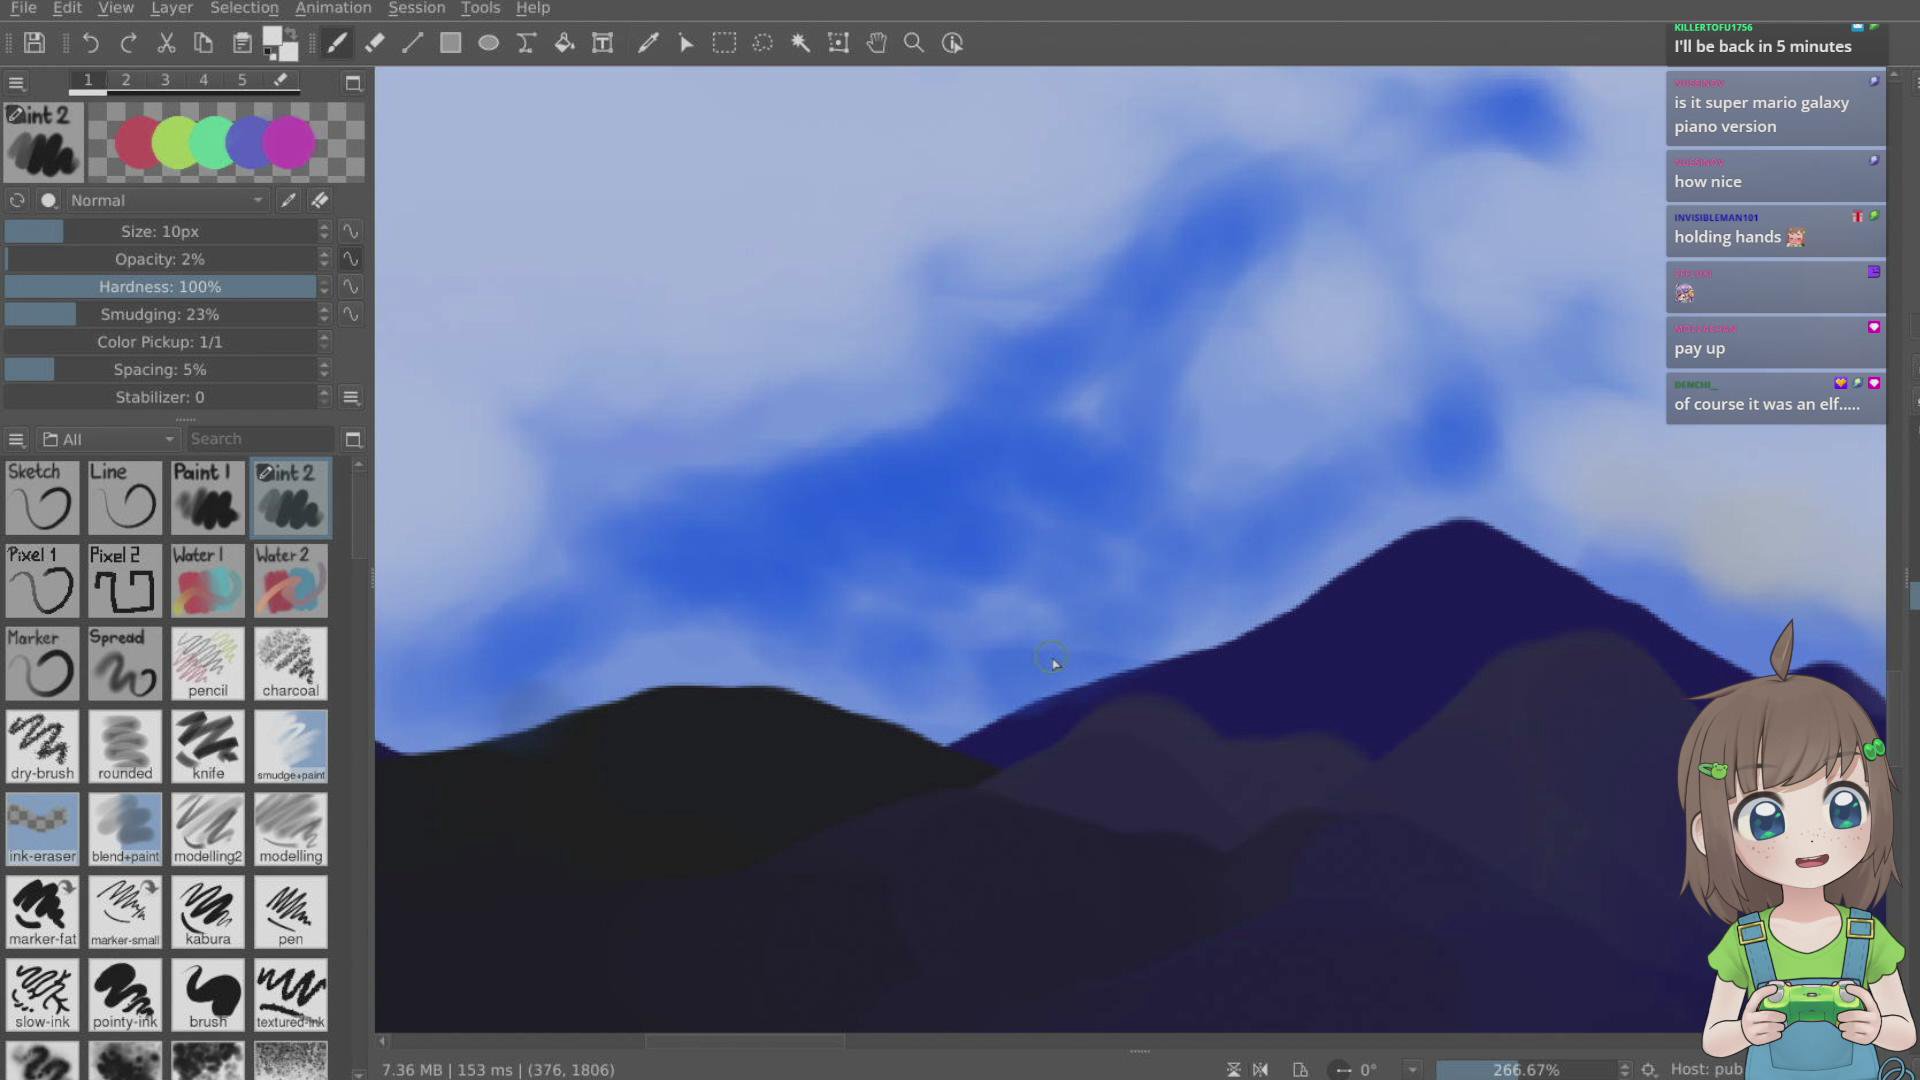Viewport: 1920px width, 1080px height.
Task: Select the Ellipse shape tool
Action: (488, 43)
